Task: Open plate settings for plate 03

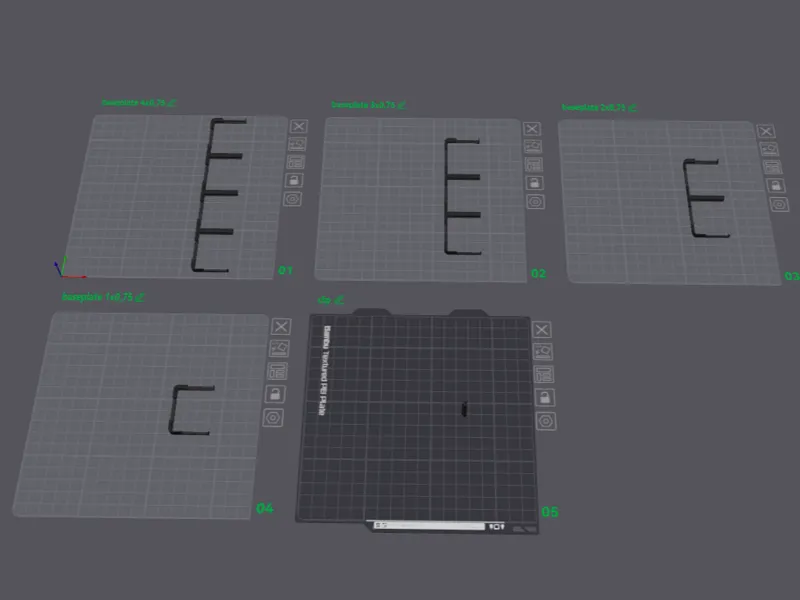Action: (x=779, y=205)
